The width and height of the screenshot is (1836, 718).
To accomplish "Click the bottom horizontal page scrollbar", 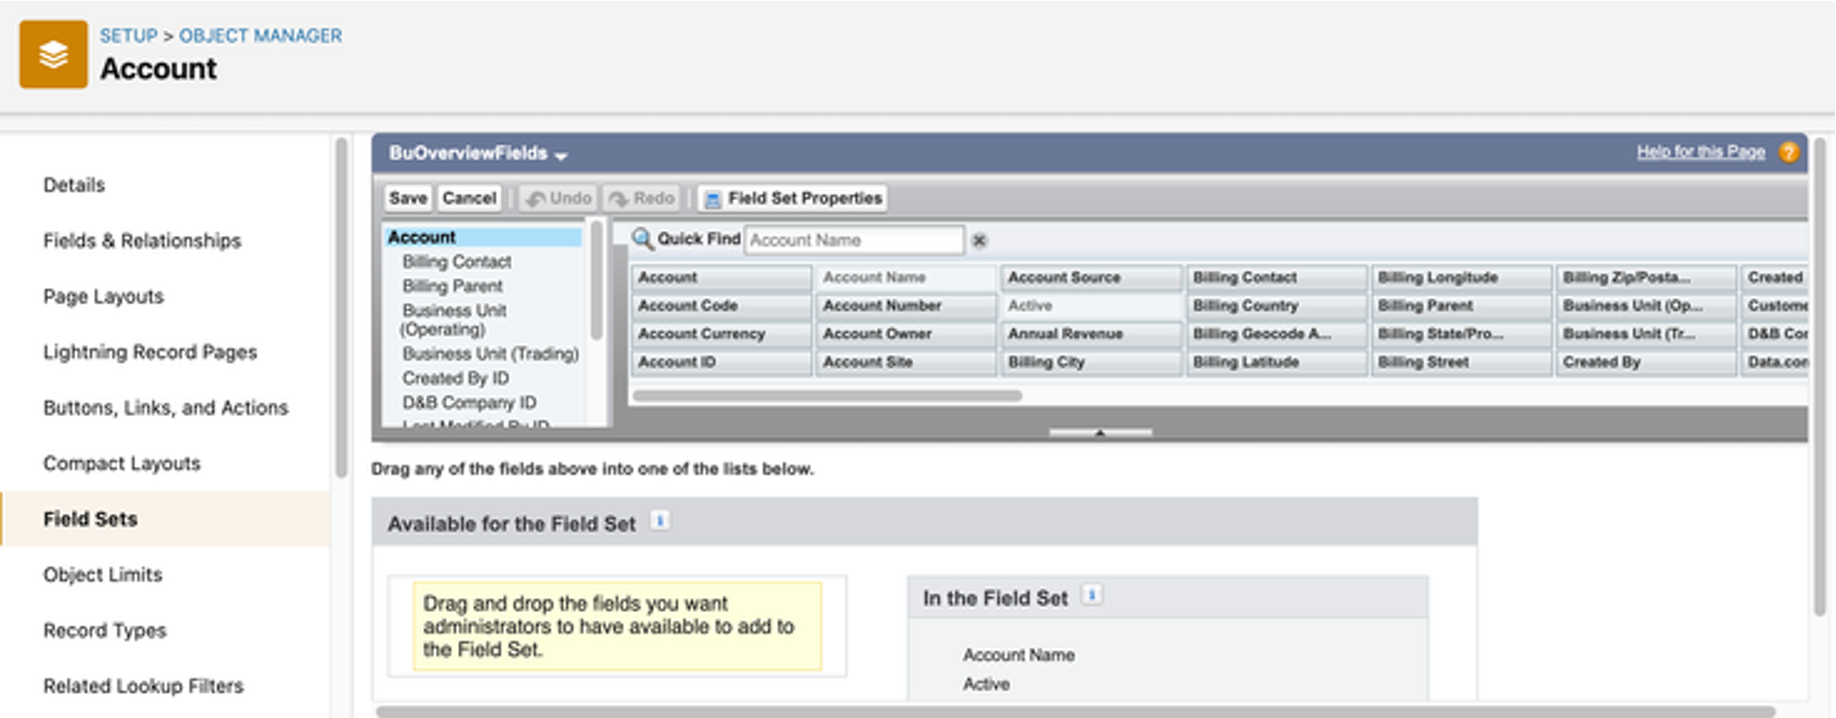I will (1075, 712).
